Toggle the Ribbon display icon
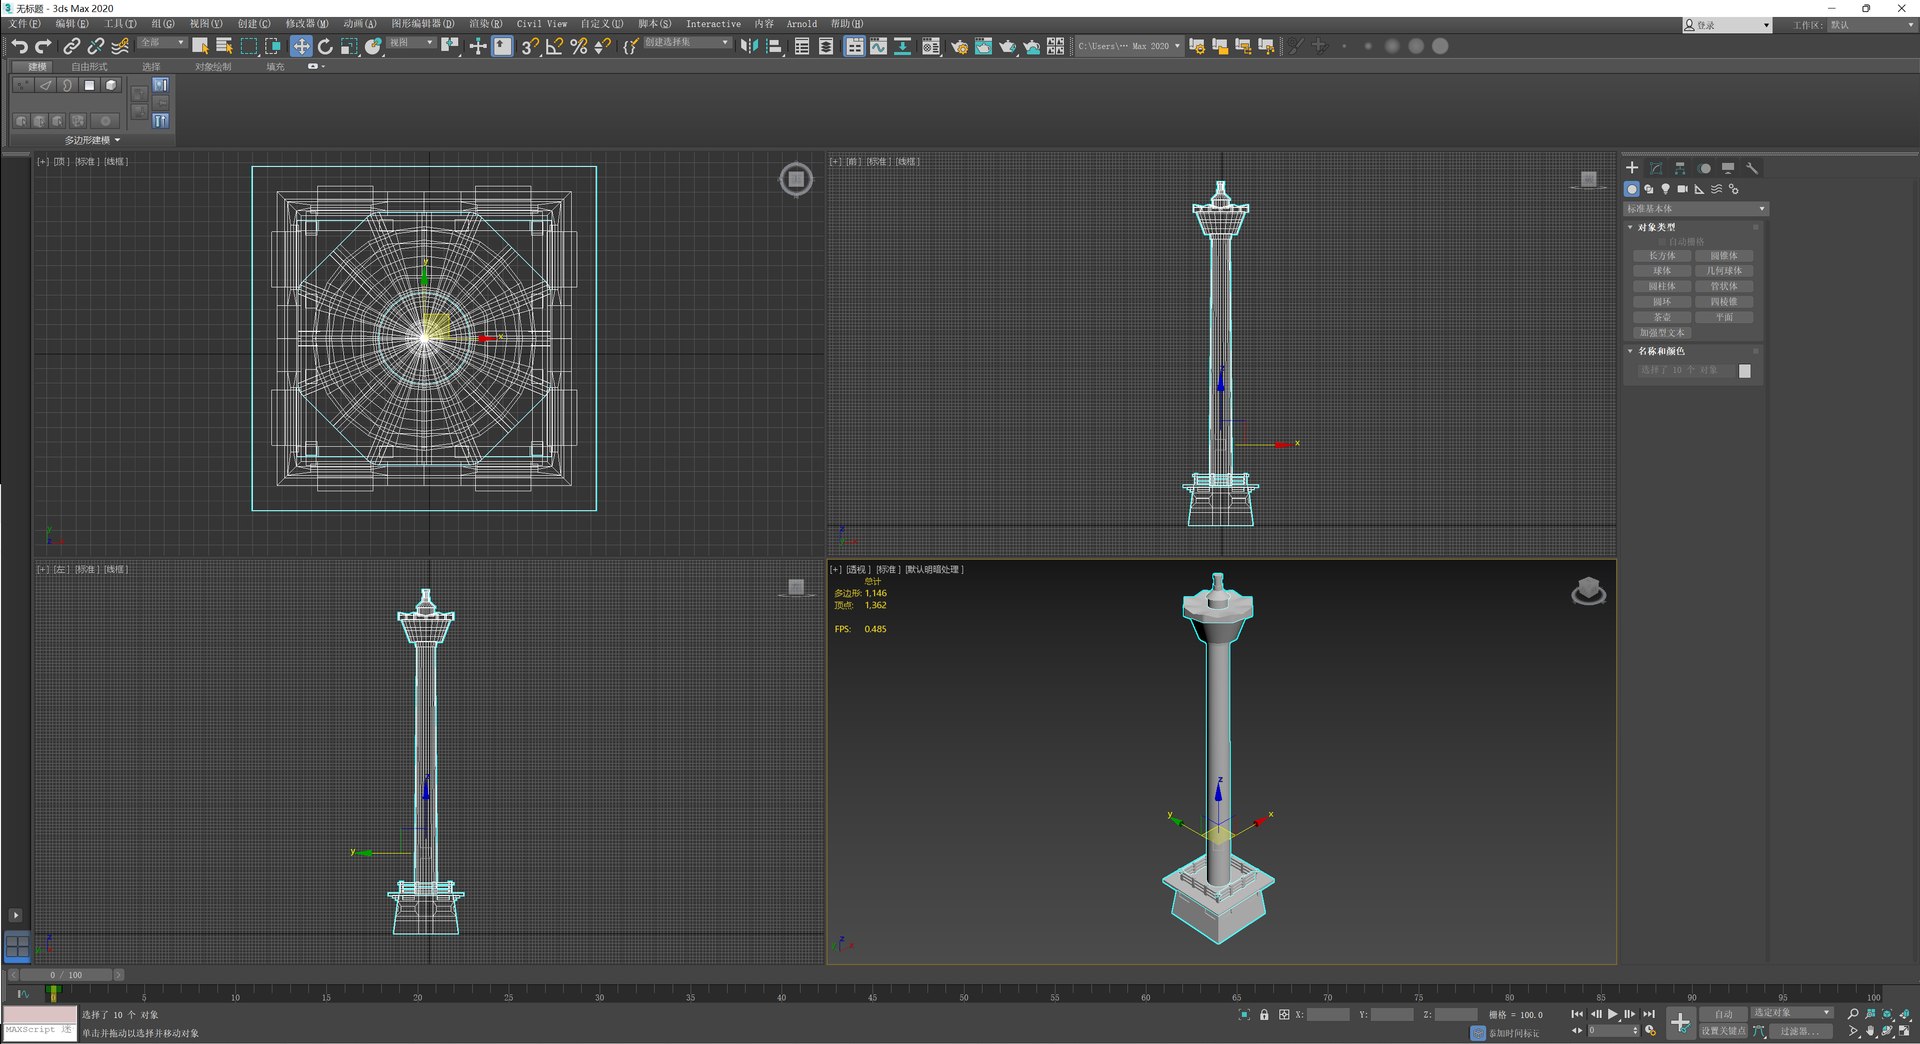Screen dimensions: 1920x1044 tap(854, 46)
